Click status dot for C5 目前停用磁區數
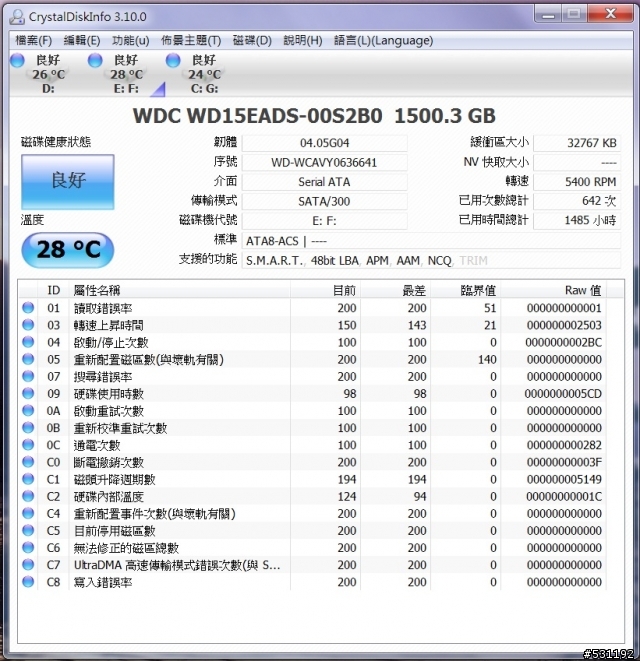Screen dimensions: 640x662 (x=28, y=530)
